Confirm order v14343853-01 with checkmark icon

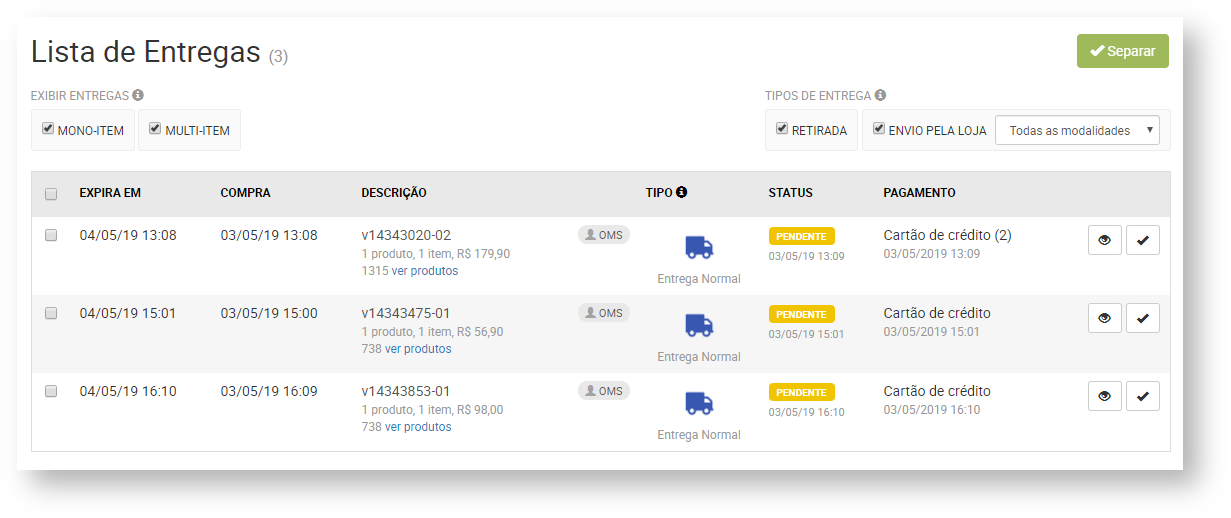coord(1142,396)
